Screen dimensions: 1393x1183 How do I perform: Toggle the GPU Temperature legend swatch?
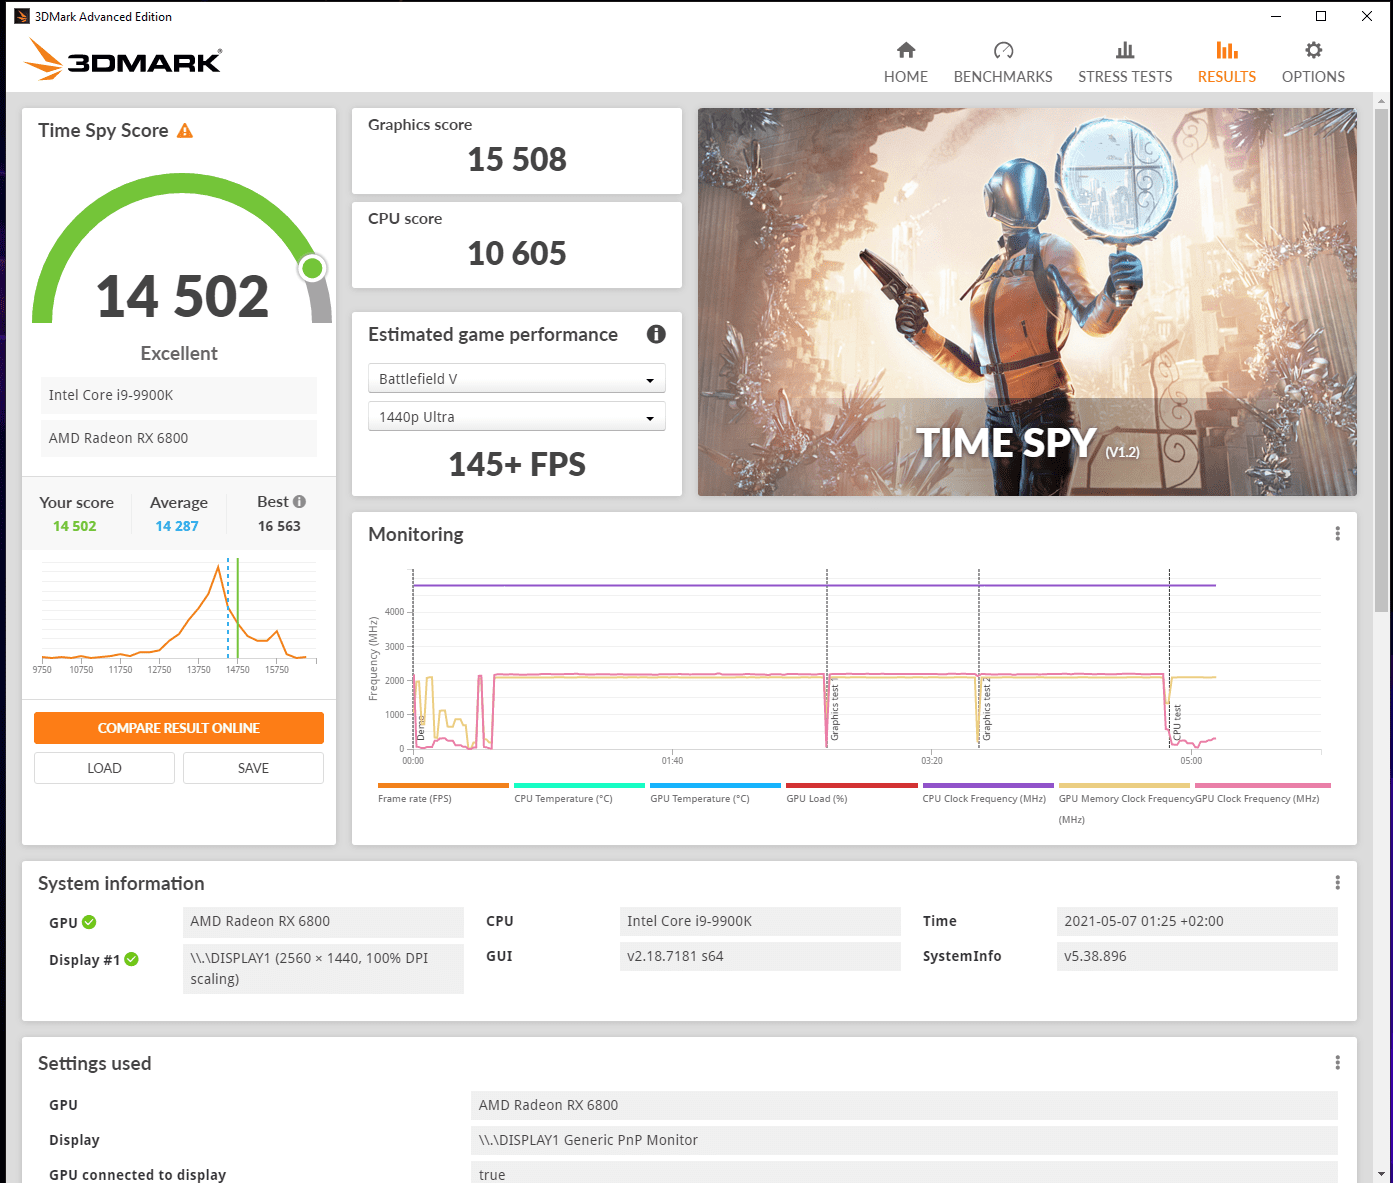click(x=715, y=786)
